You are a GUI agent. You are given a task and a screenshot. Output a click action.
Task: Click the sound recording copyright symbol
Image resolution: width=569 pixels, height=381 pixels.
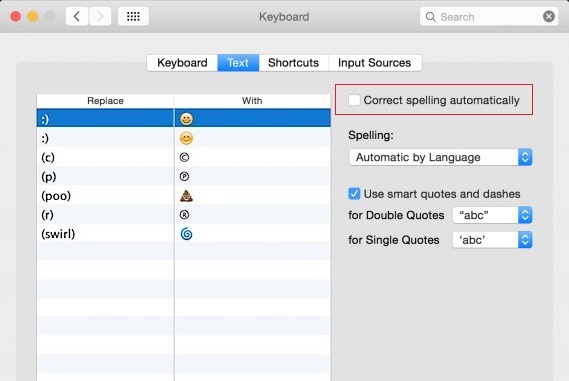pyautogui.click(x=184, y=177)
